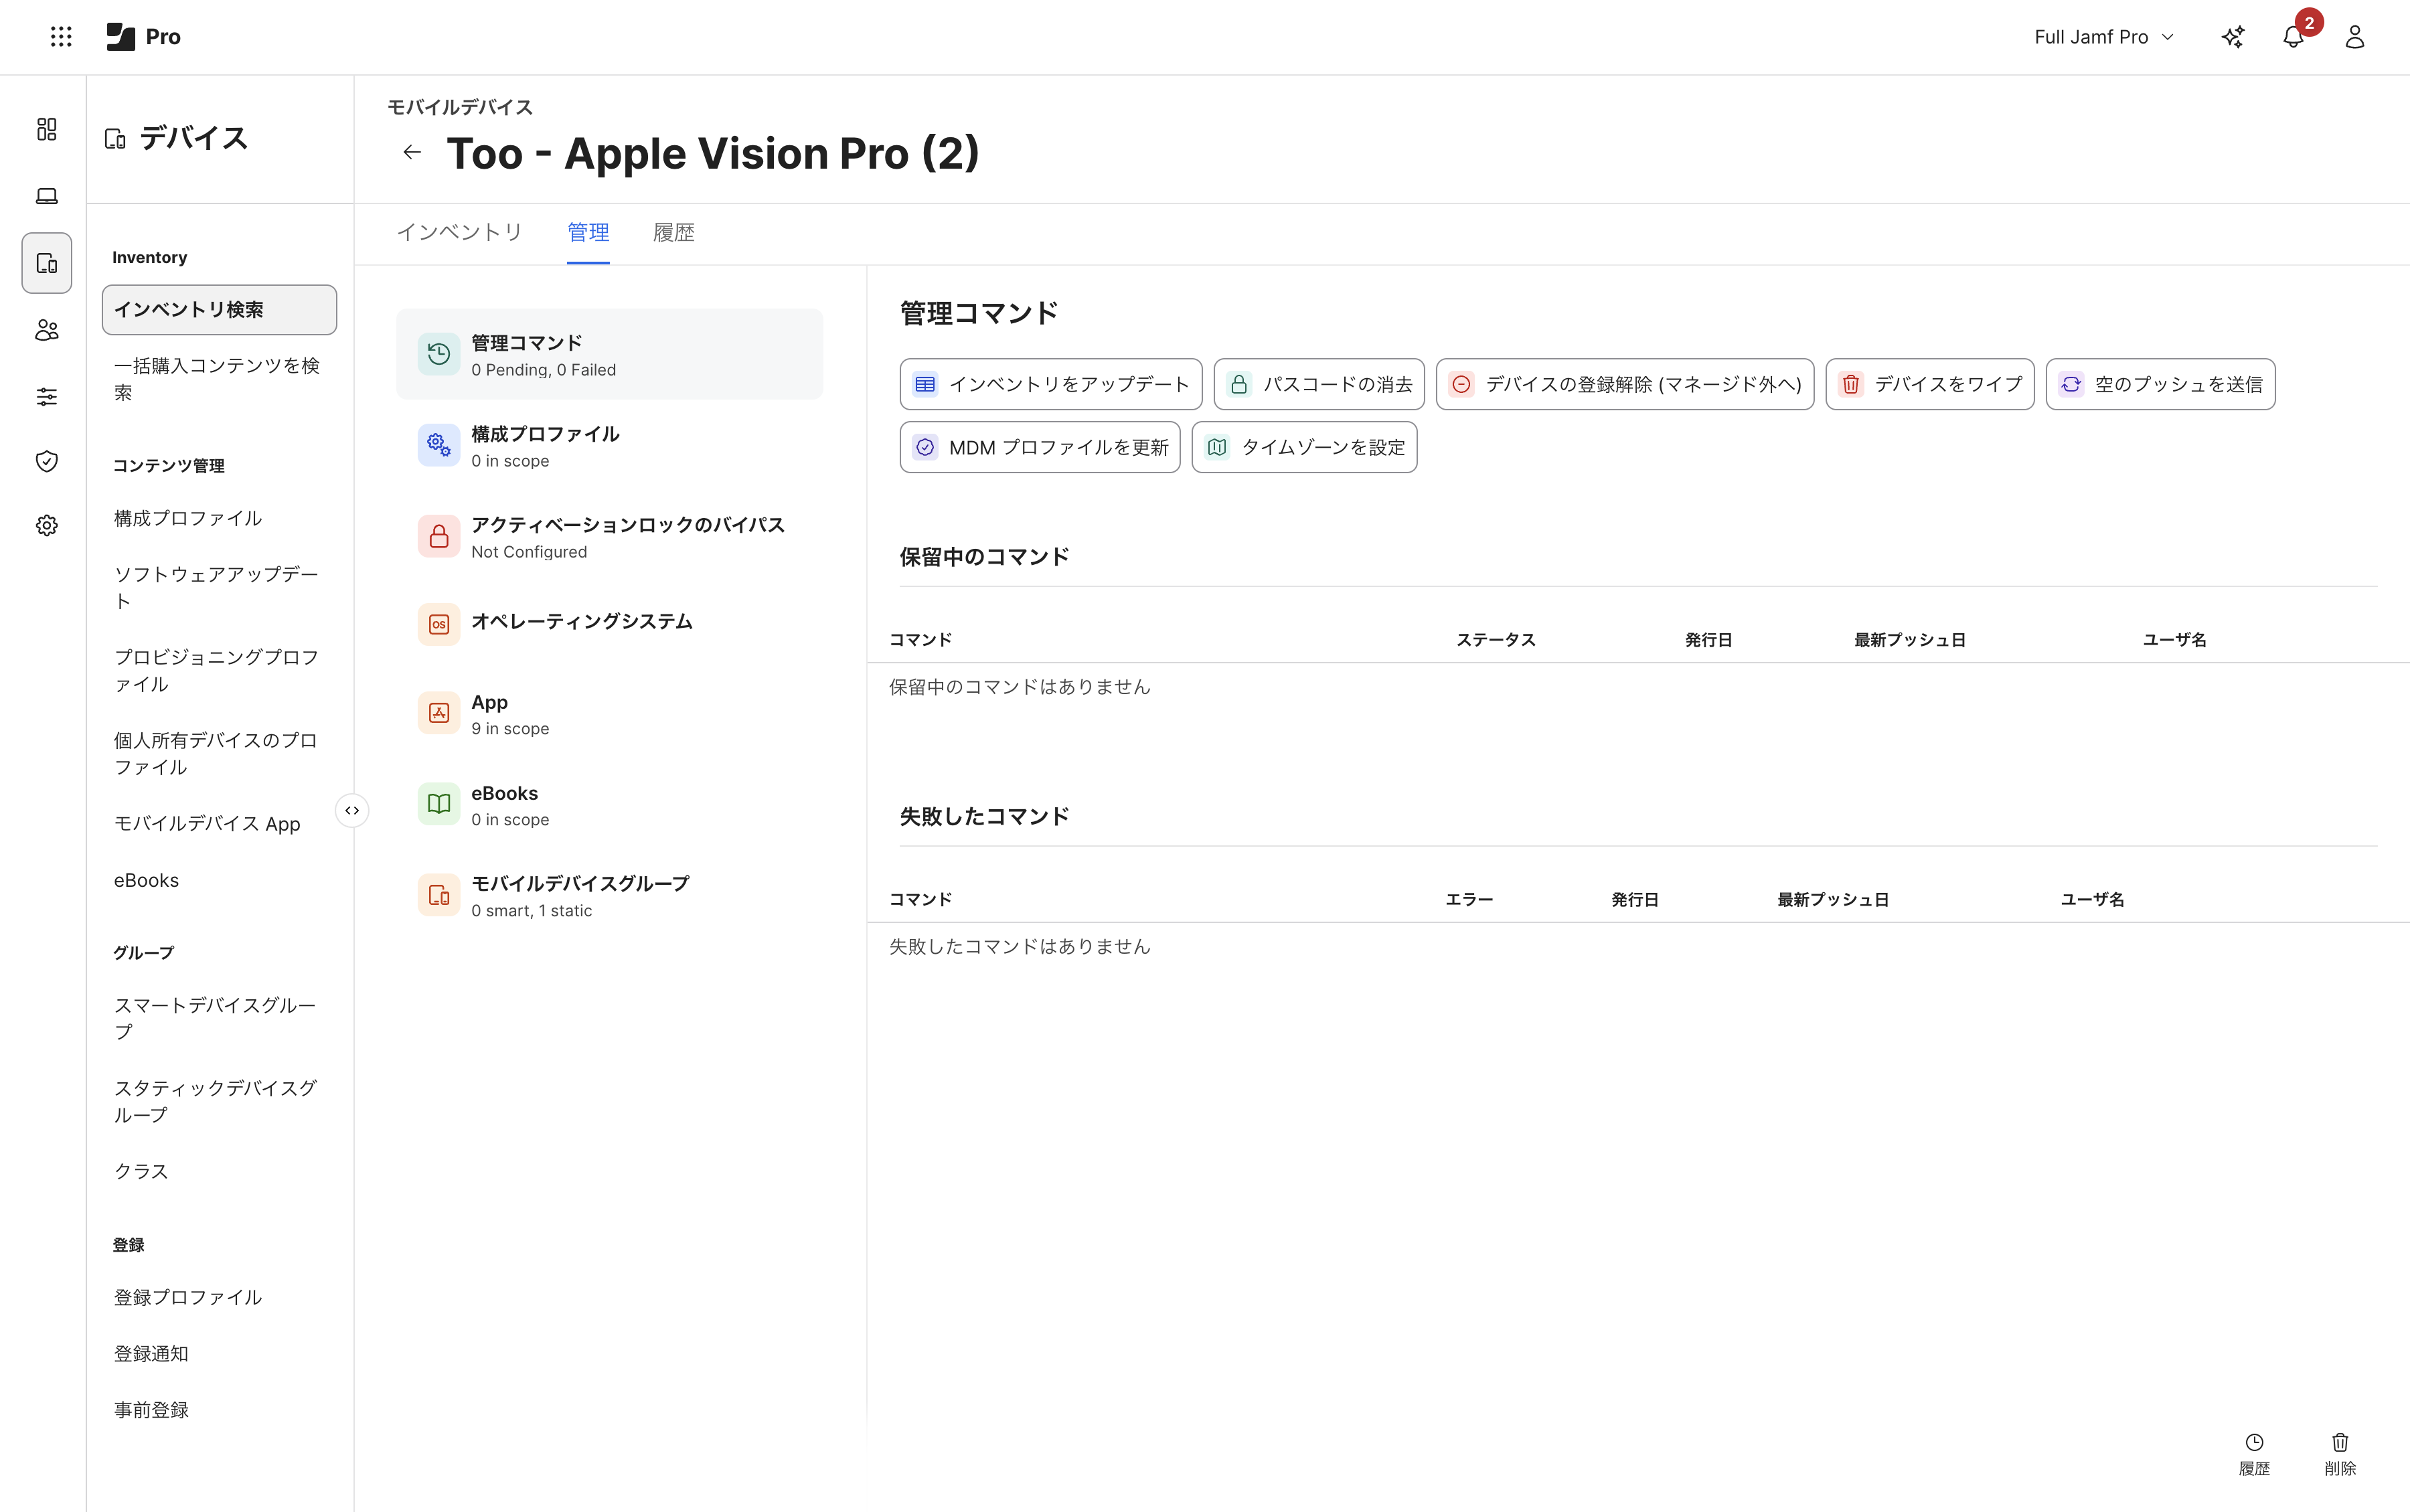Viewport: 2410px width, 1512px height.
Task: Open the settings gear in left rail
Action: click(x=47, y=526)
